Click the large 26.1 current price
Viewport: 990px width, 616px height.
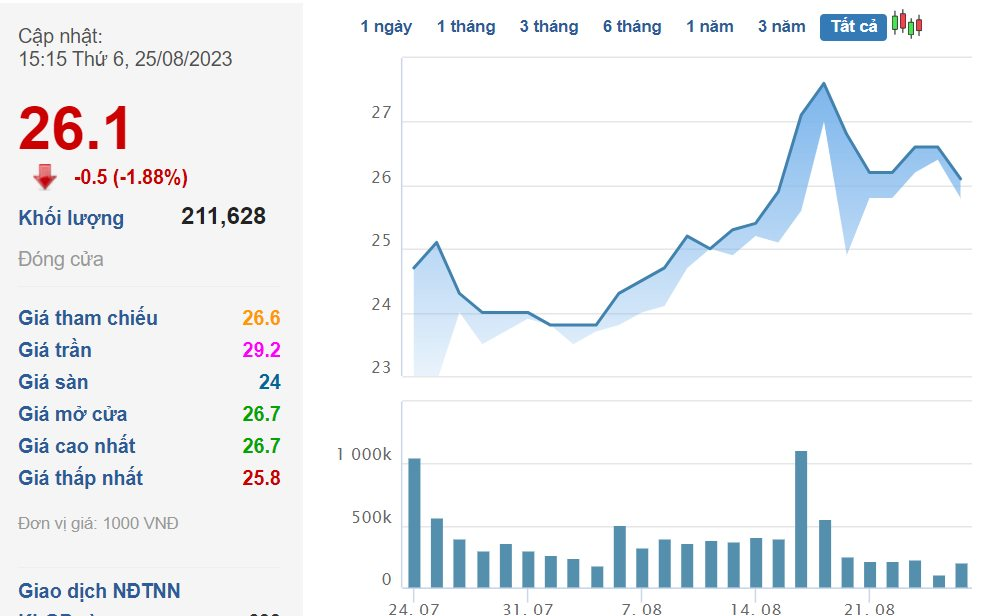(x=75, y=130)
